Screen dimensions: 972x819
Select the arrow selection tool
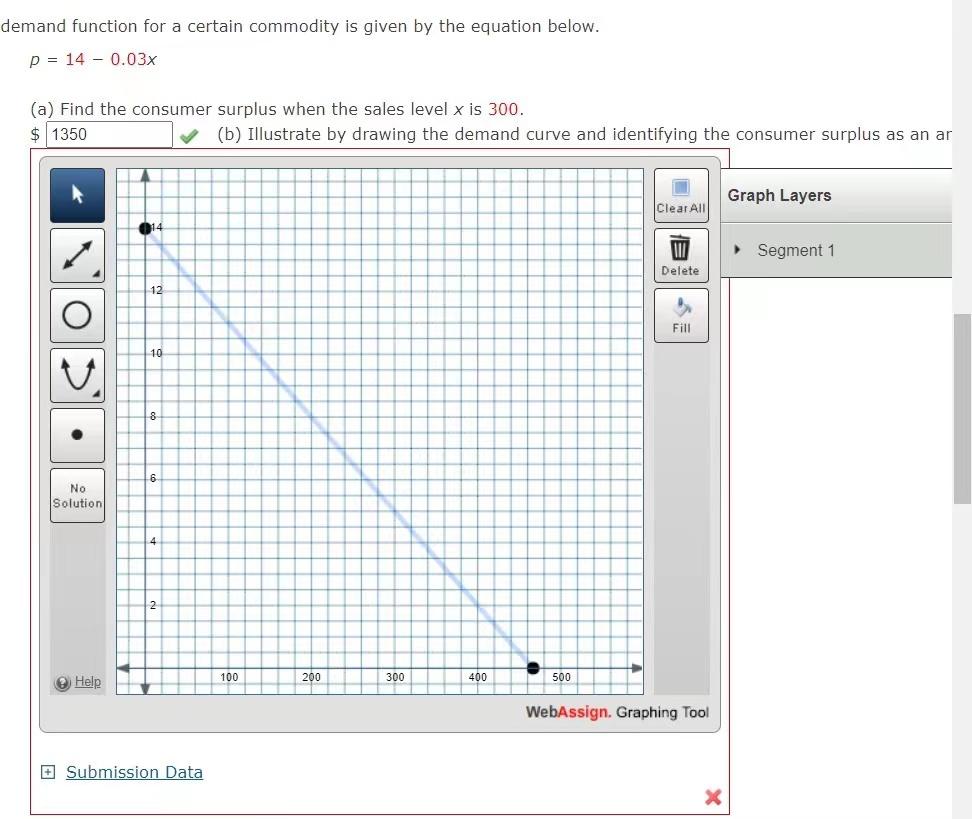pos(77,195)
